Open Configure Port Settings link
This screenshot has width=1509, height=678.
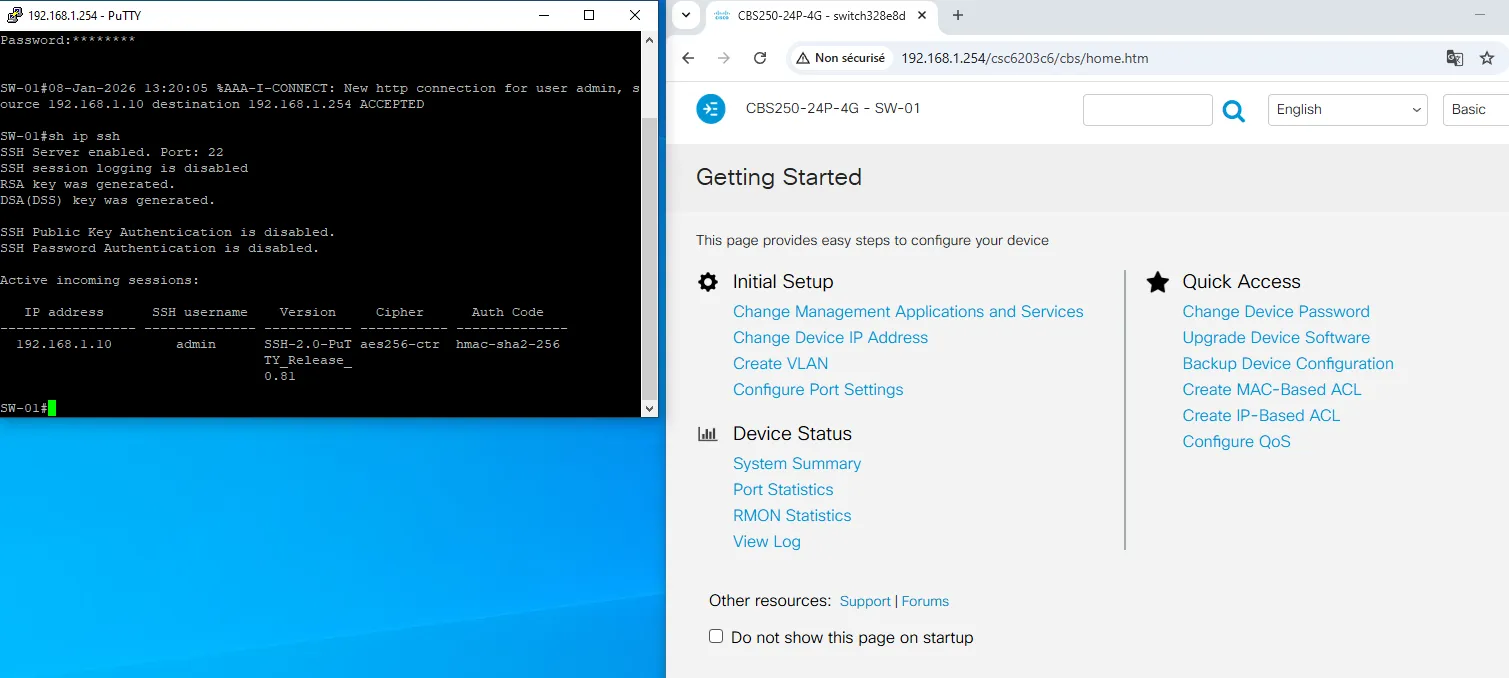[818, 390]
